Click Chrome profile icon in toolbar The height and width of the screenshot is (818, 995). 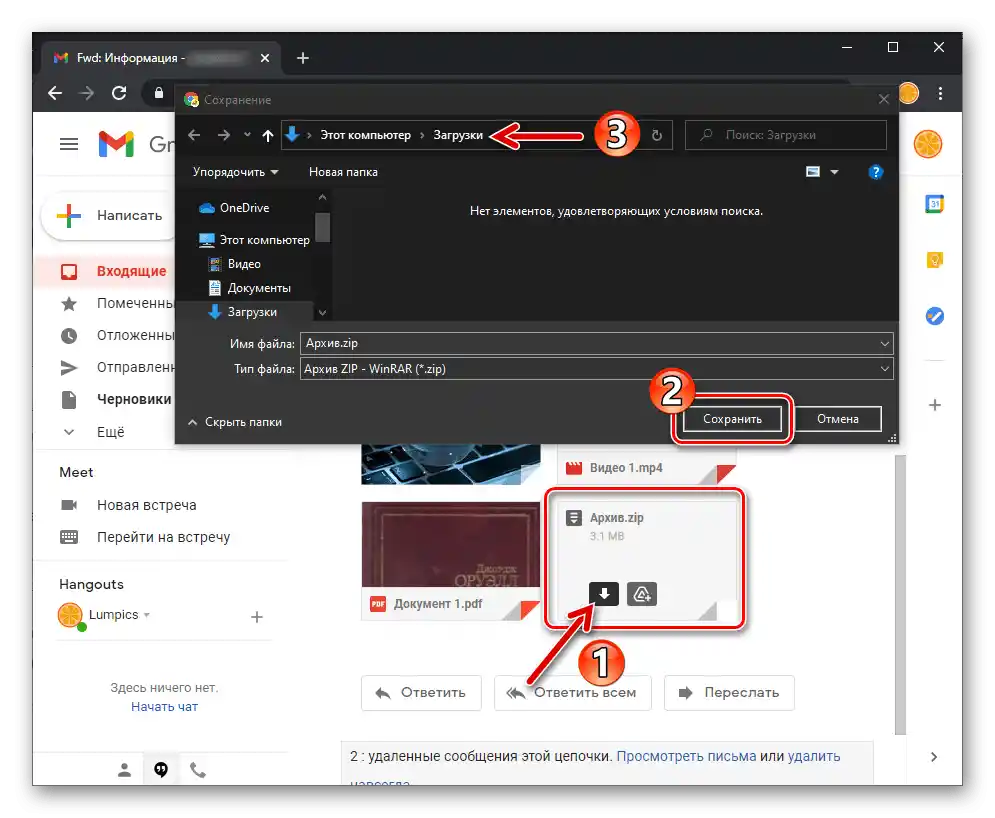pyautogui.click(x=908, y=93)
